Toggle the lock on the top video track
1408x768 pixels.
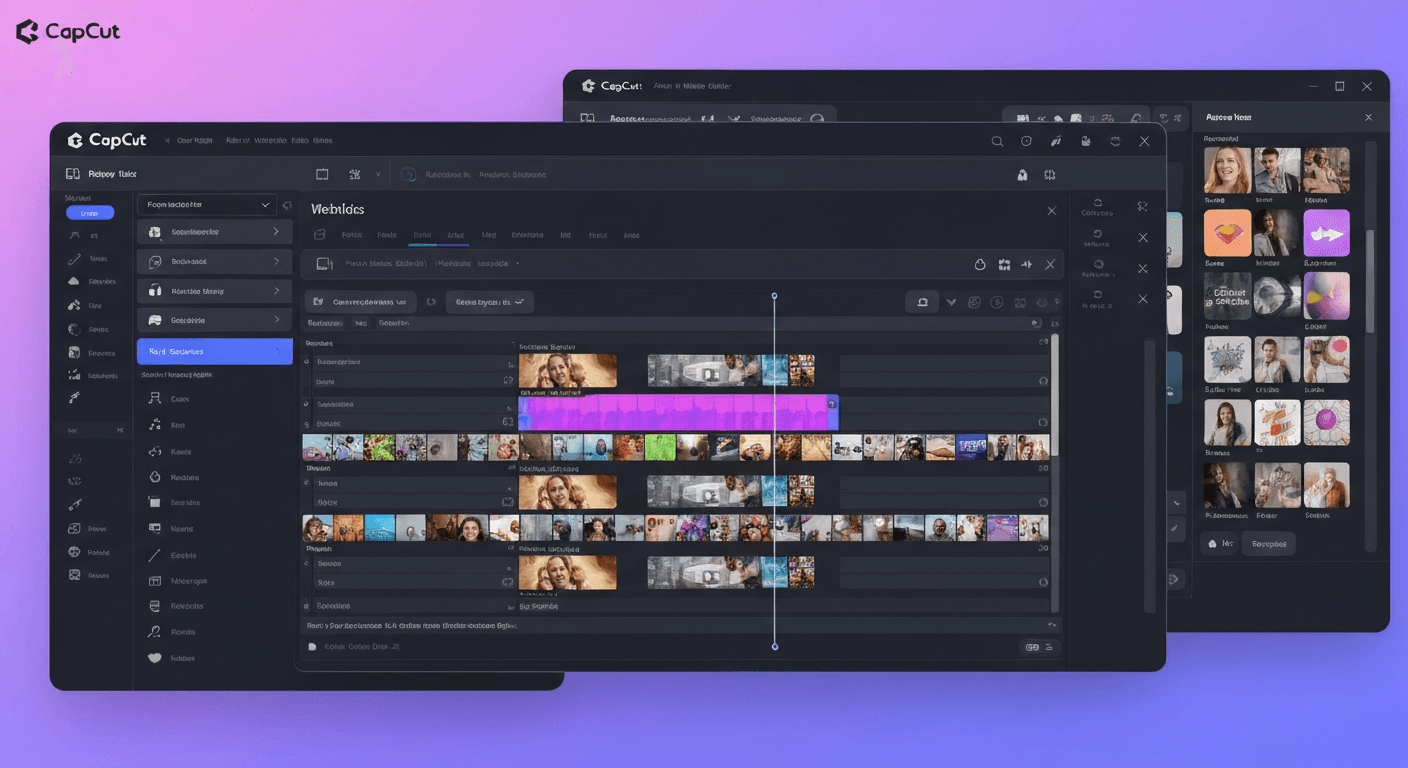1043,380
